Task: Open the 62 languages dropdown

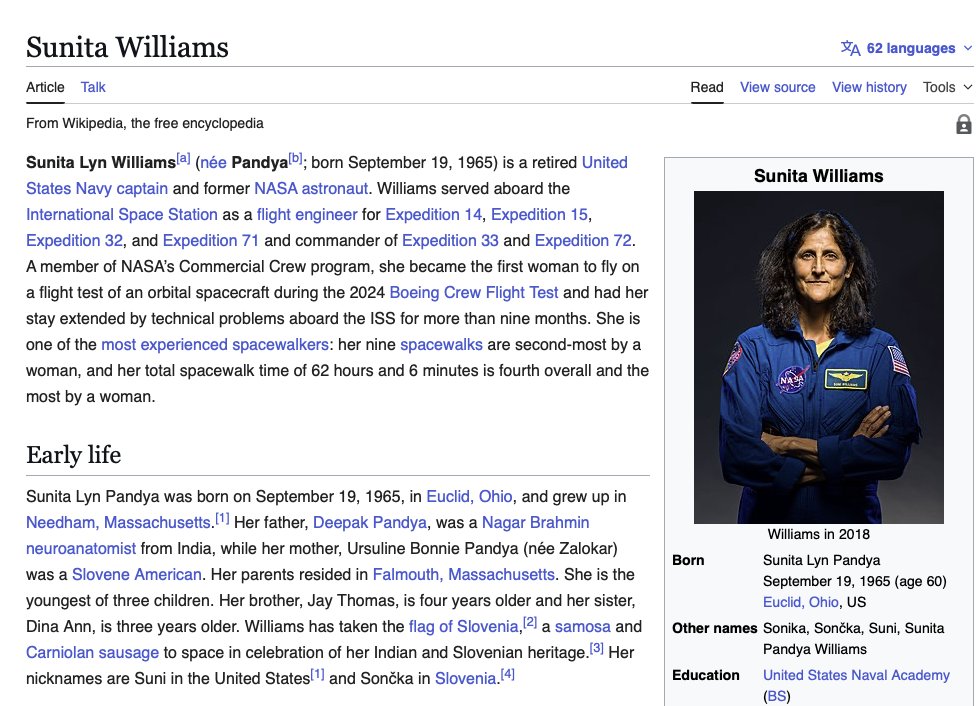Action: point(906,49)
